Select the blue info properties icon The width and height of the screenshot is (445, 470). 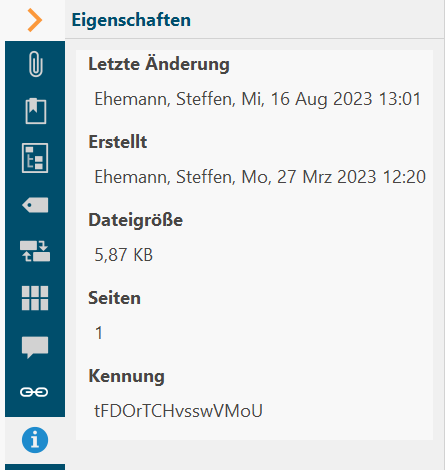pos(35,440)
